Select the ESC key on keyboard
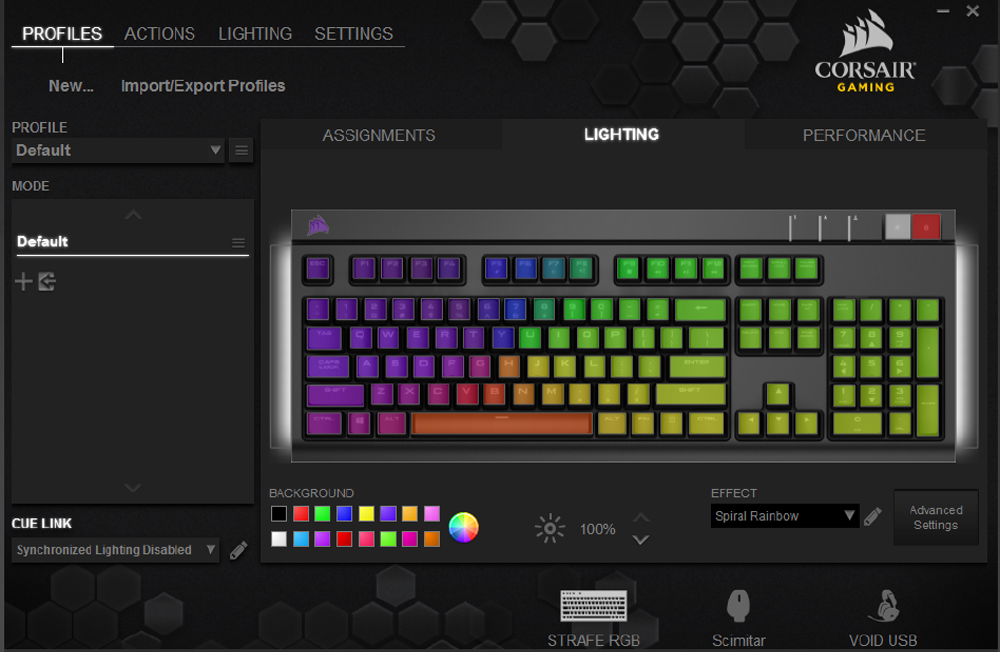 point(318,269)
